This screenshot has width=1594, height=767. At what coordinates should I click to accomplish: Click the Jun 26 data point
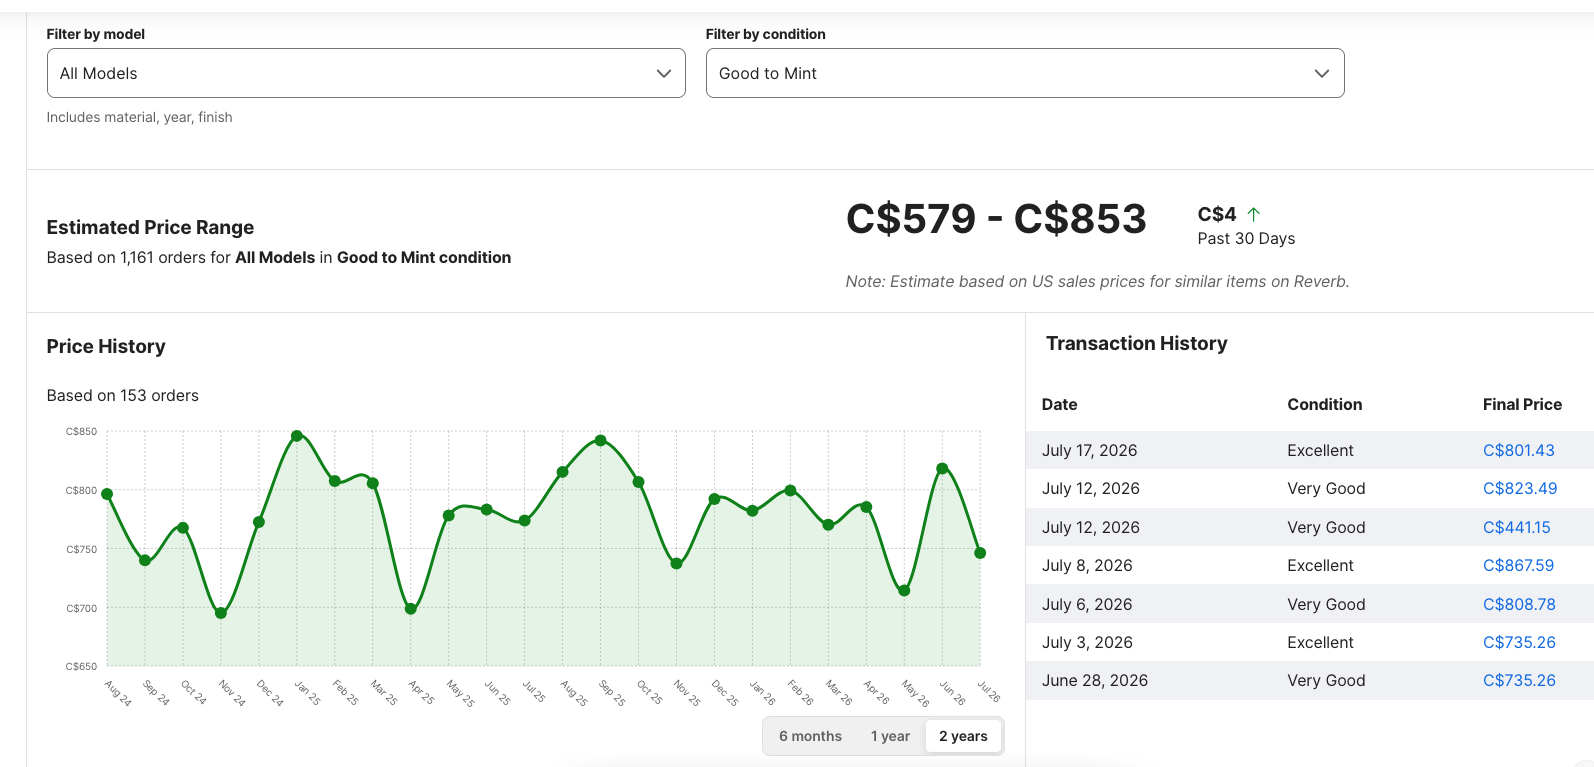tap(942, 468)
